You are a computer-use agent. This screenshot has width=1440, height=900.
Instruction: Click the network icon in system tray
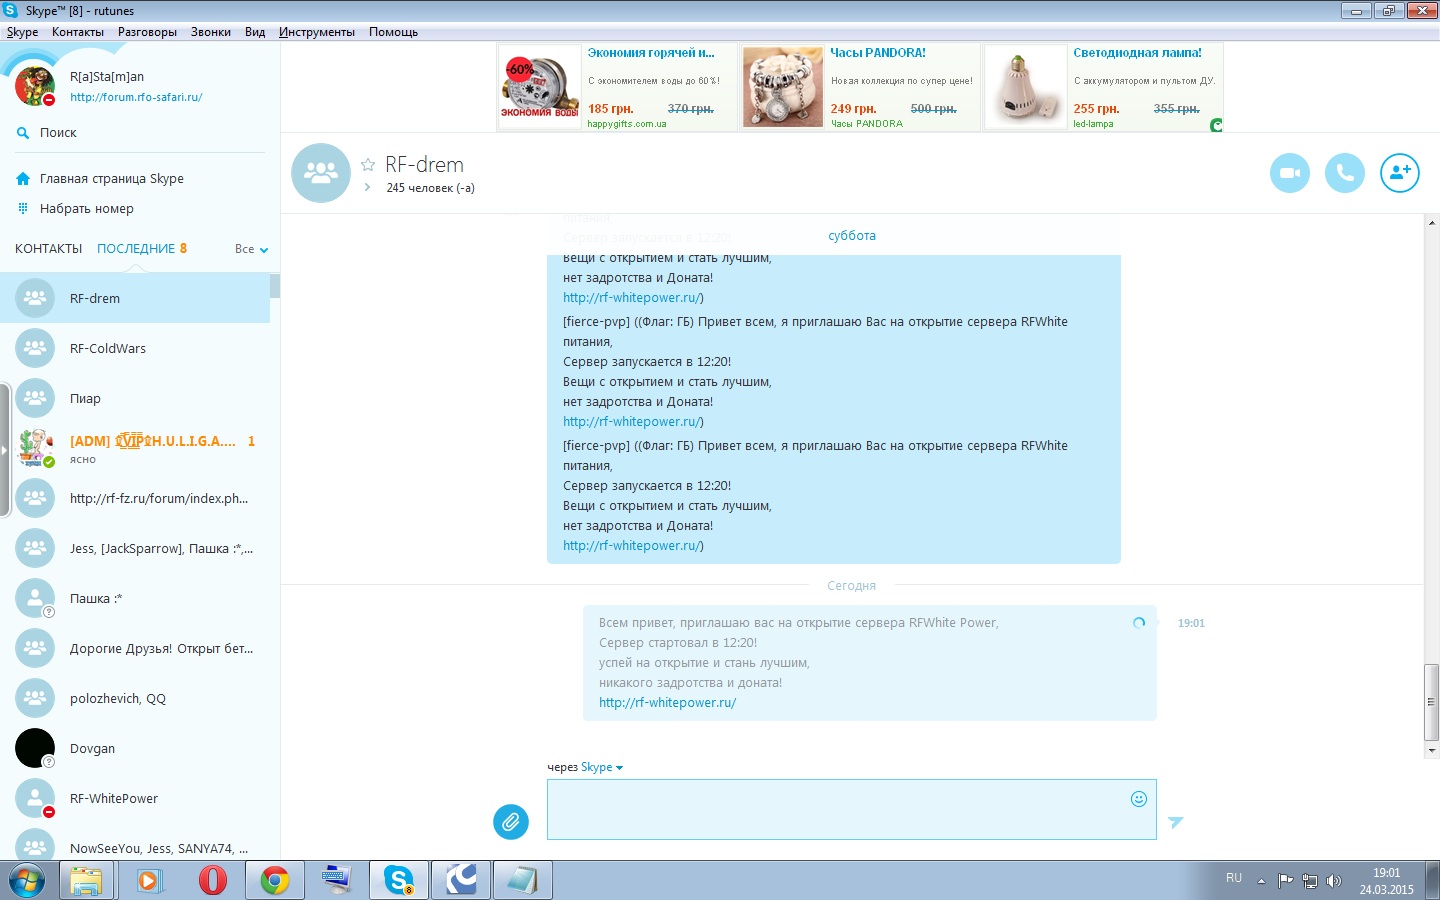[1310, 881]
